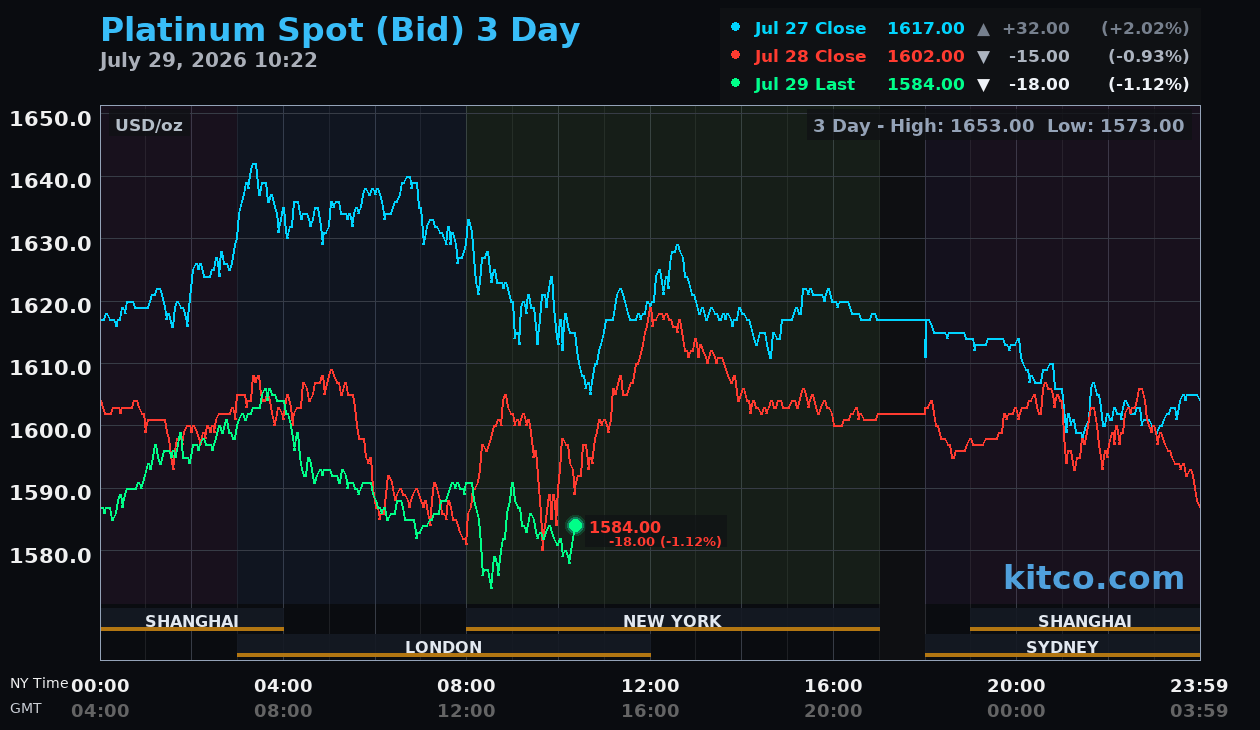The image size is (1260, 730).
Task: Click the NY Time axis label
Action: [39, 684]
